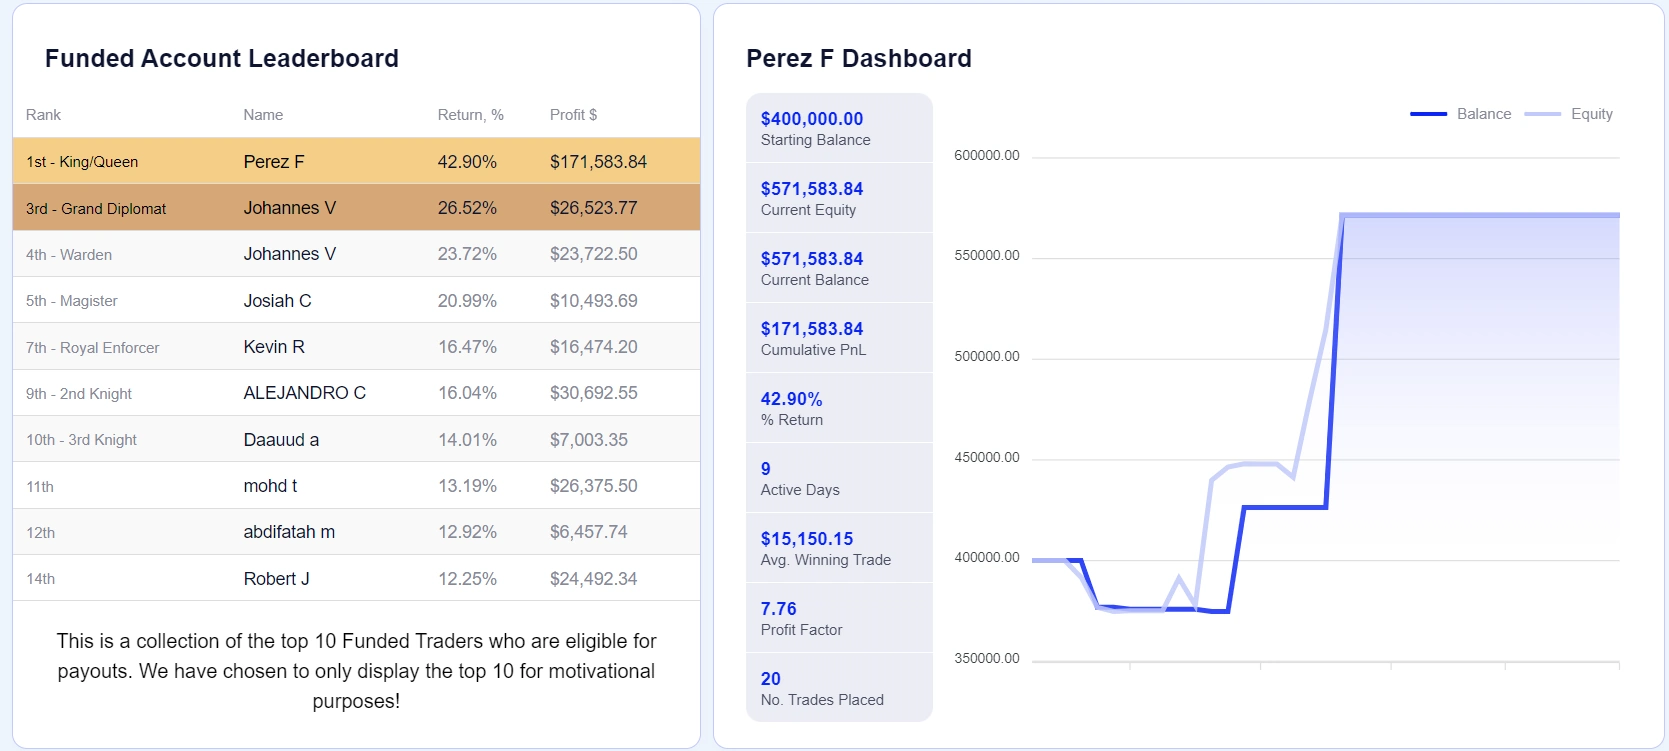This screenshot has width=1669, height=751.
Task: Click the Name column header
Action: pyautogui.click(x=263, y=115)
